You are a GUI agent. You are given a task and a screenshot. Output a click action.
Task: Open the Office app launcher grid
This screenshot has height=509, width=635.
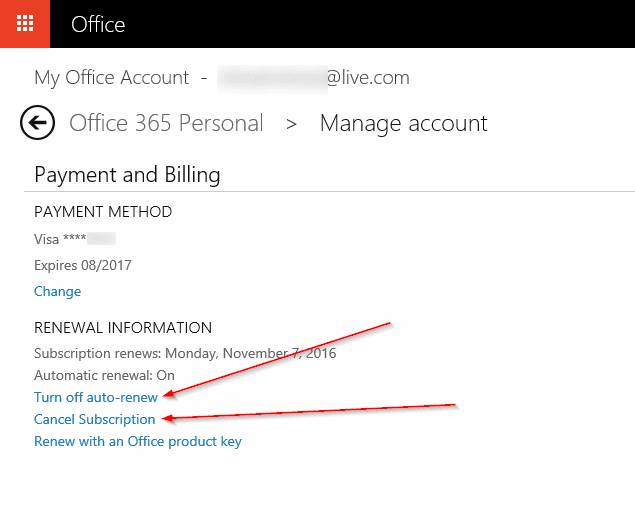(x=25, y=24)
